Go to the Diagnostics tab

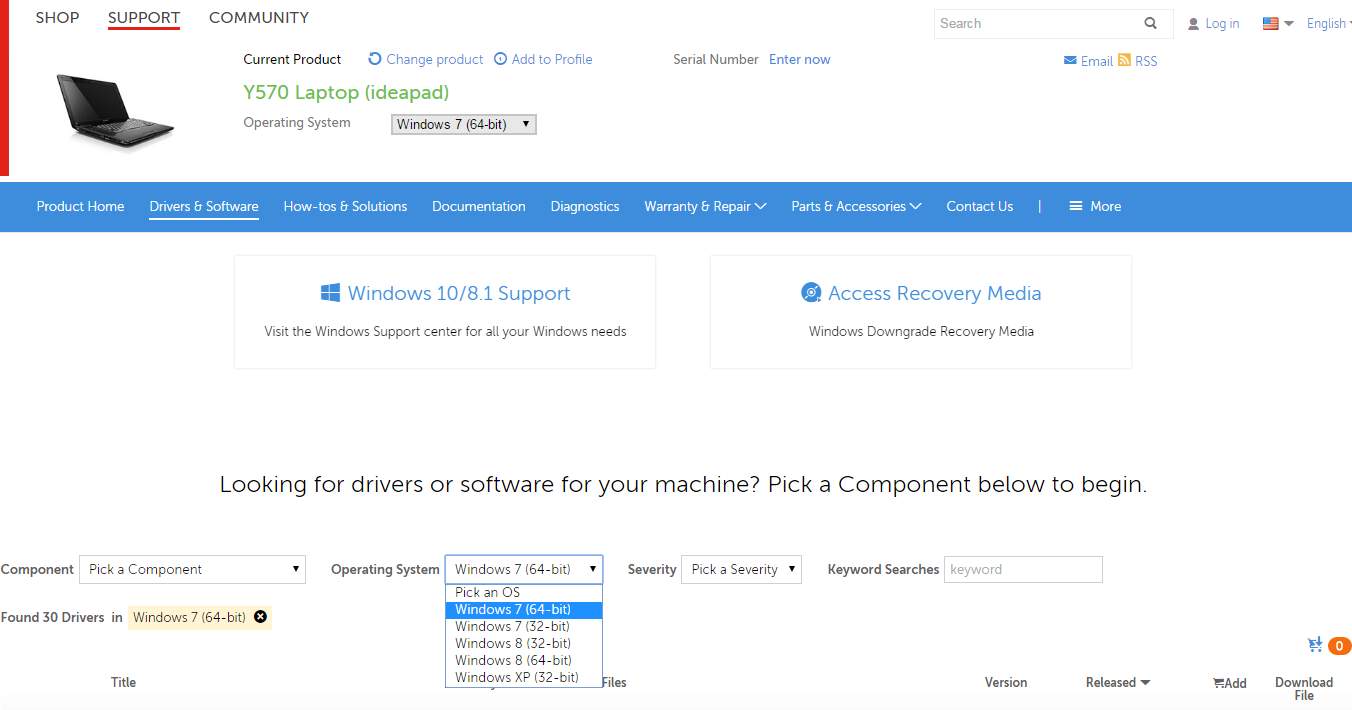(x=584, y=206)
